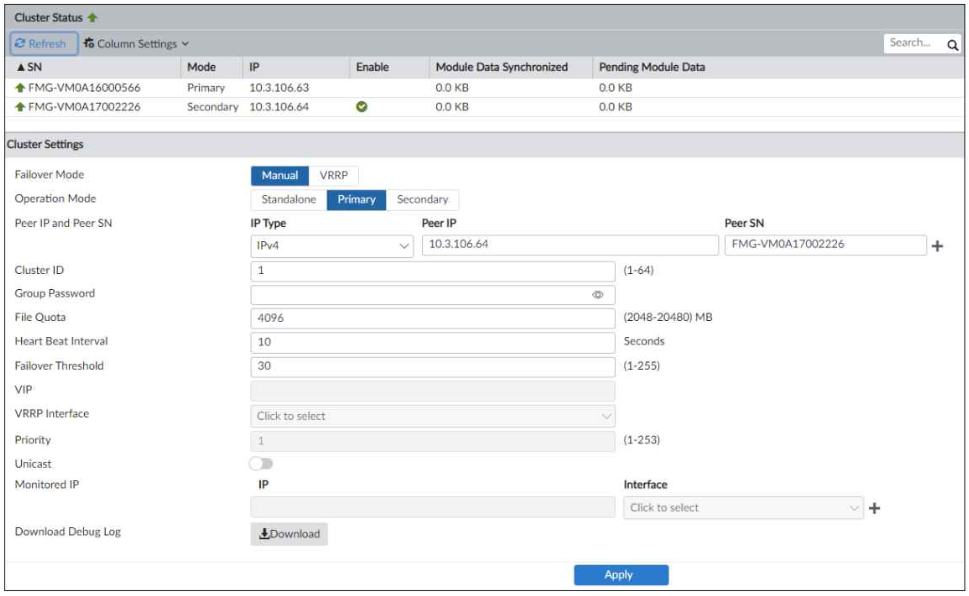969x596 pixels.
Task: Open the Column Settings dropdown
Action: pyautogui.click(x=136, y=44)
